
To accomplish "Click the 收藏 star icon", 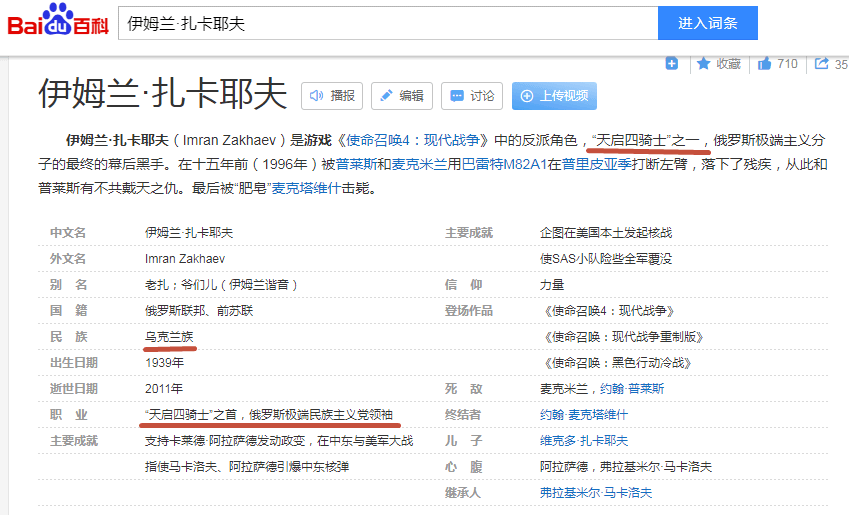I will [x=703, y=64].
